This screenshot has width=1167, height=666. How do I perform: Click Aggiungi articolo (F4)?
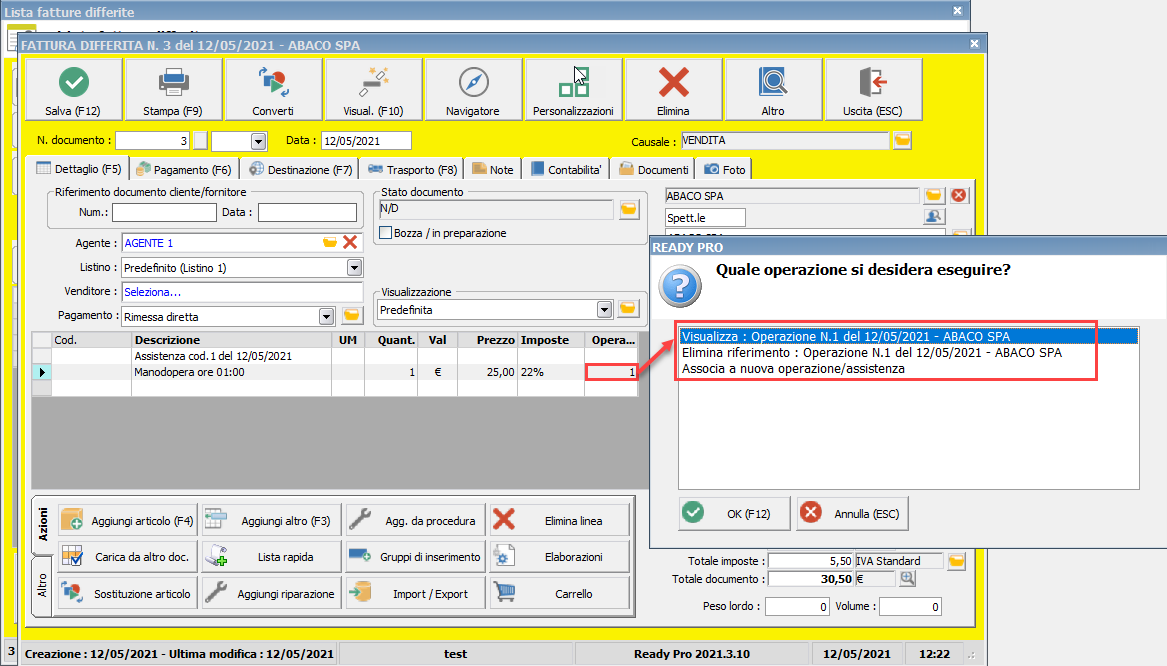pyautogui.click(x=128, y=520)
